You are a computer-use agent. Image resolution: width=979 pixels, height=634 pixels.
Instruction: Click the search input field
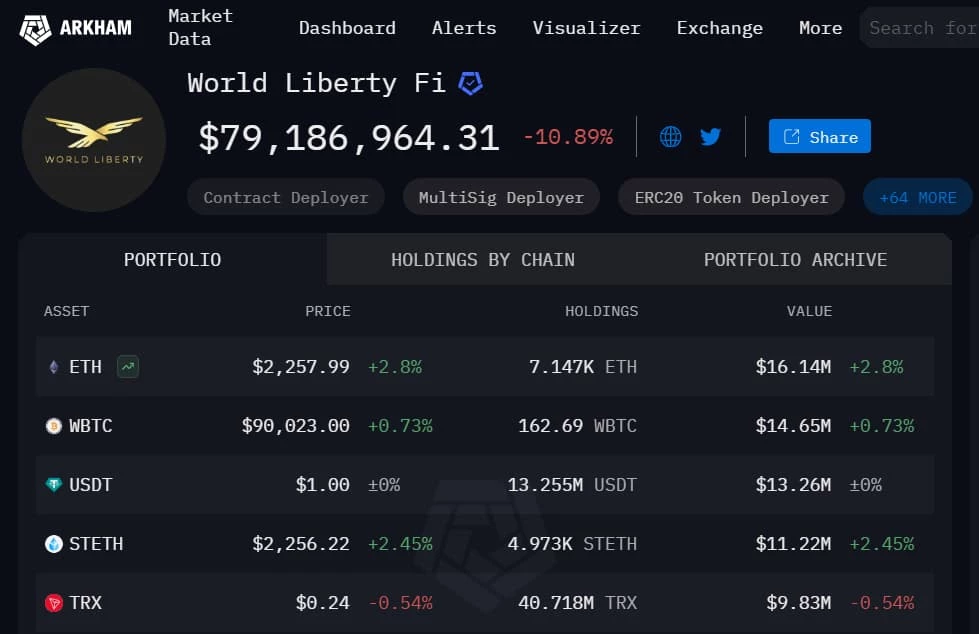(x=921, y=28)
